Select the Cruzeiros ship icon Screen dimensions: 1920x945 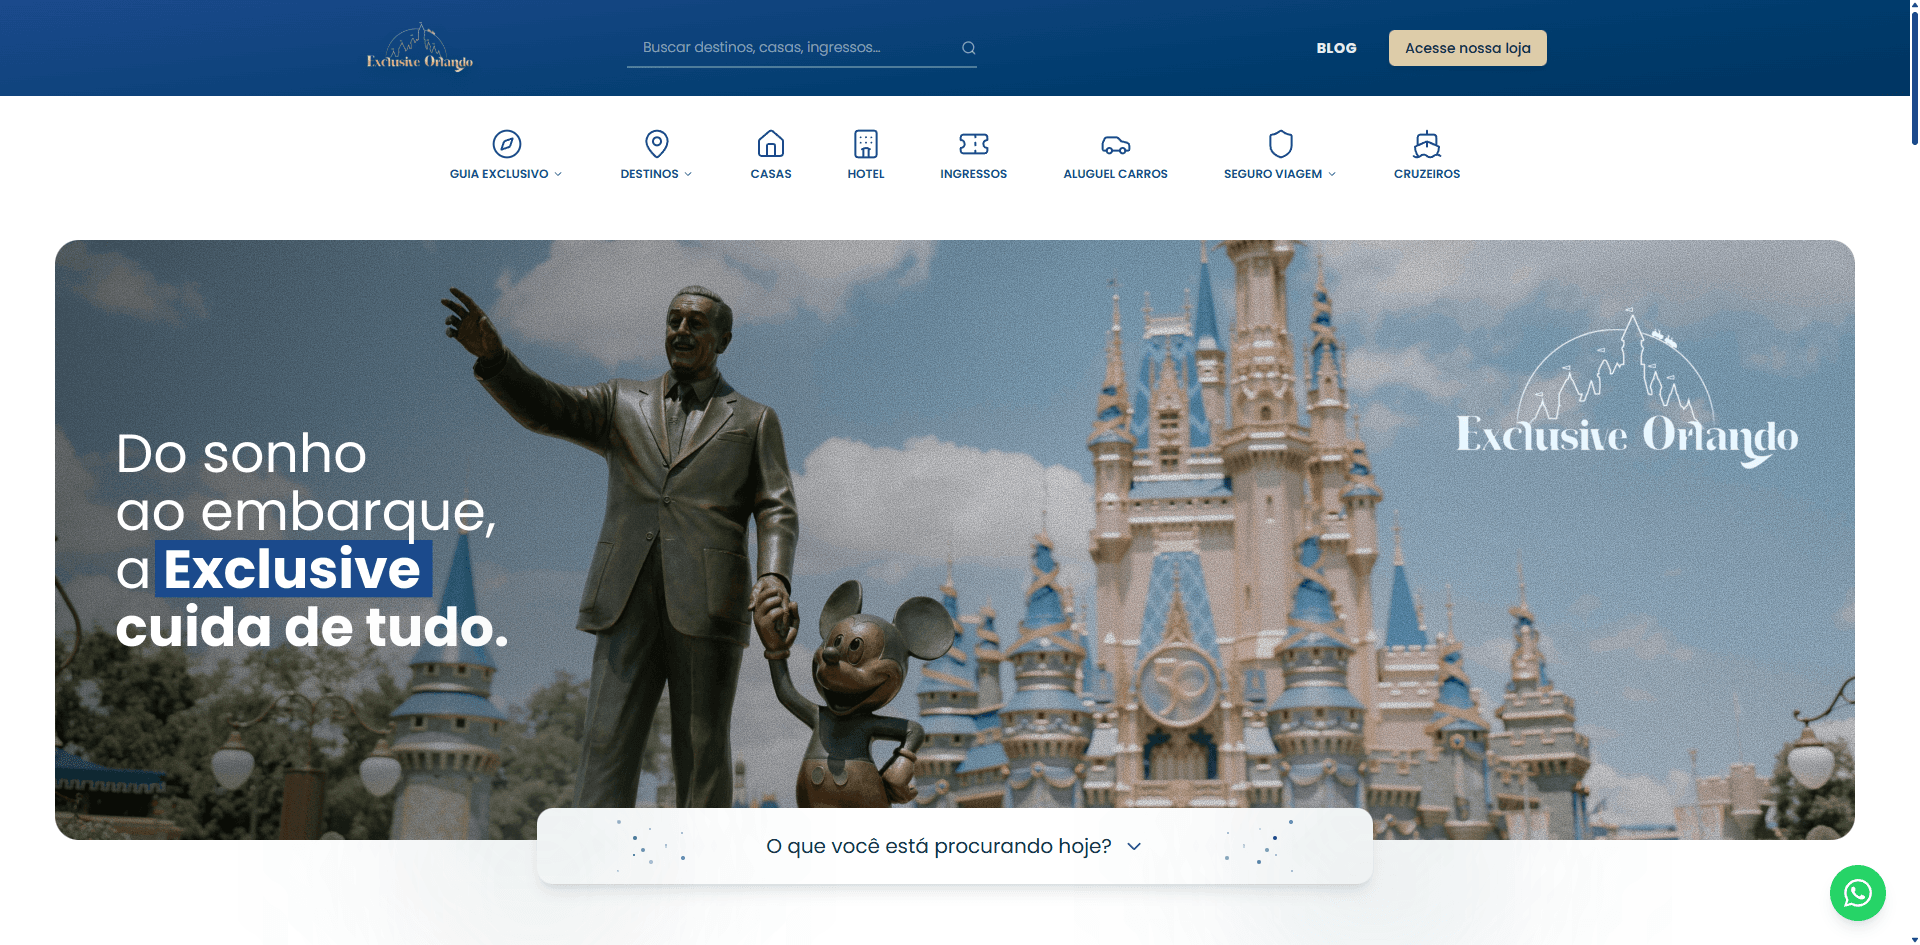[1426, 144]
